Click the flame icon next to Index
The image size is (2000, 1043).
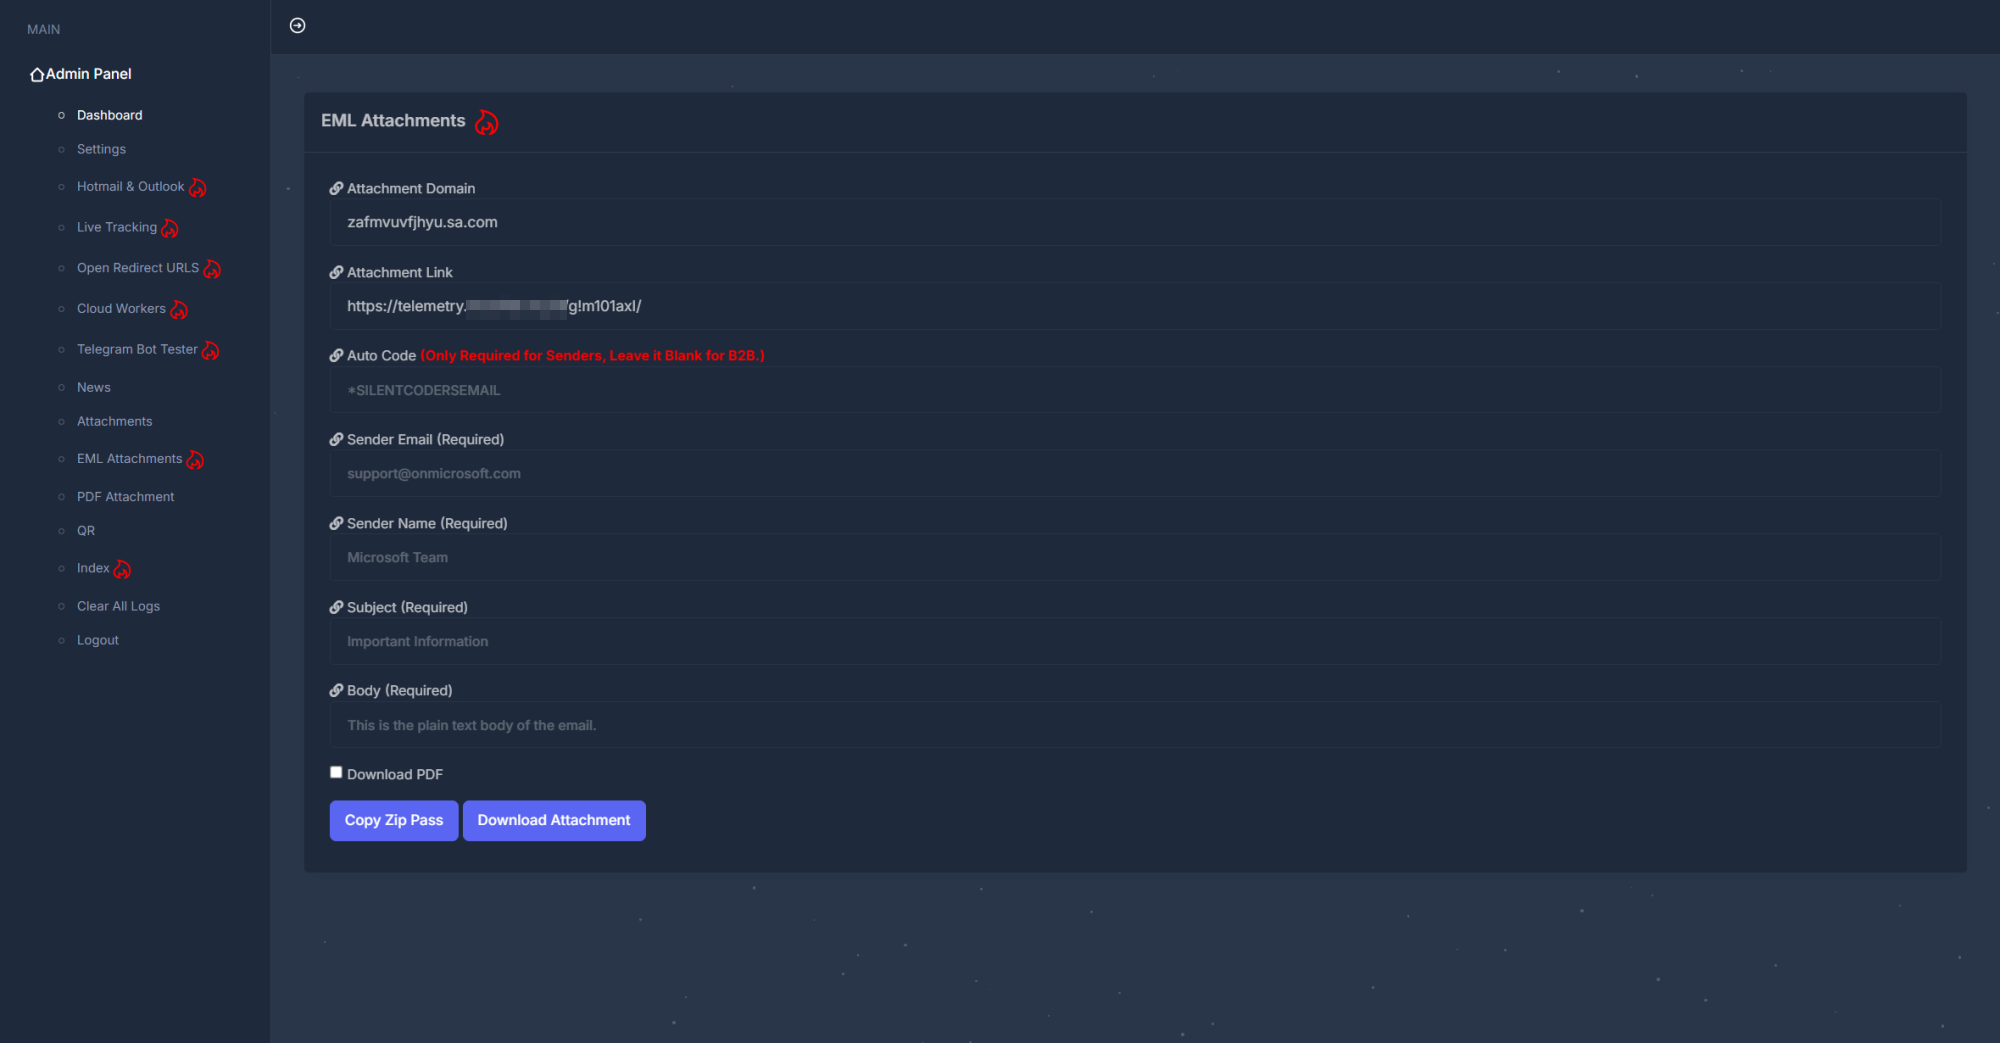(122, 569)
